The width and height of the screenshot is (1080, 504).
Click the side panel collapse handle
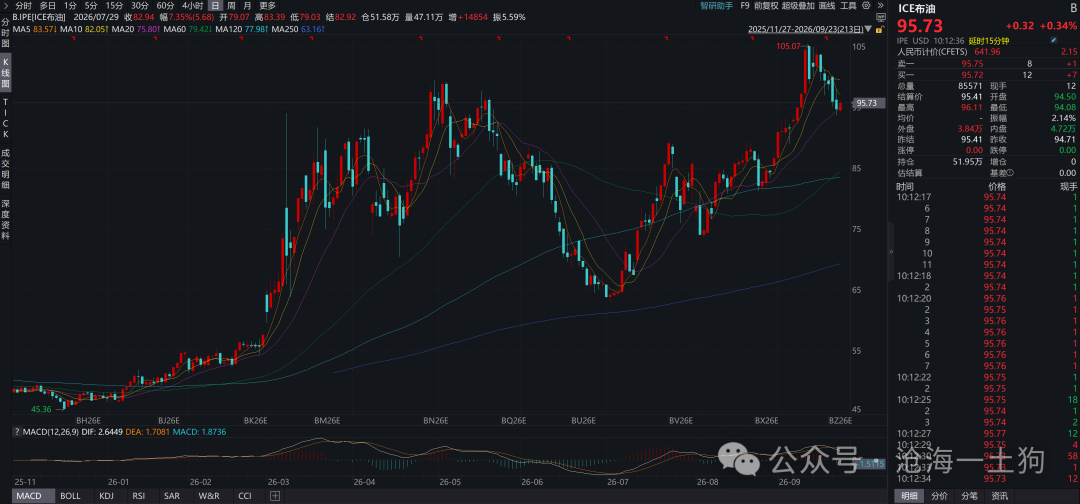coord(891,252)
